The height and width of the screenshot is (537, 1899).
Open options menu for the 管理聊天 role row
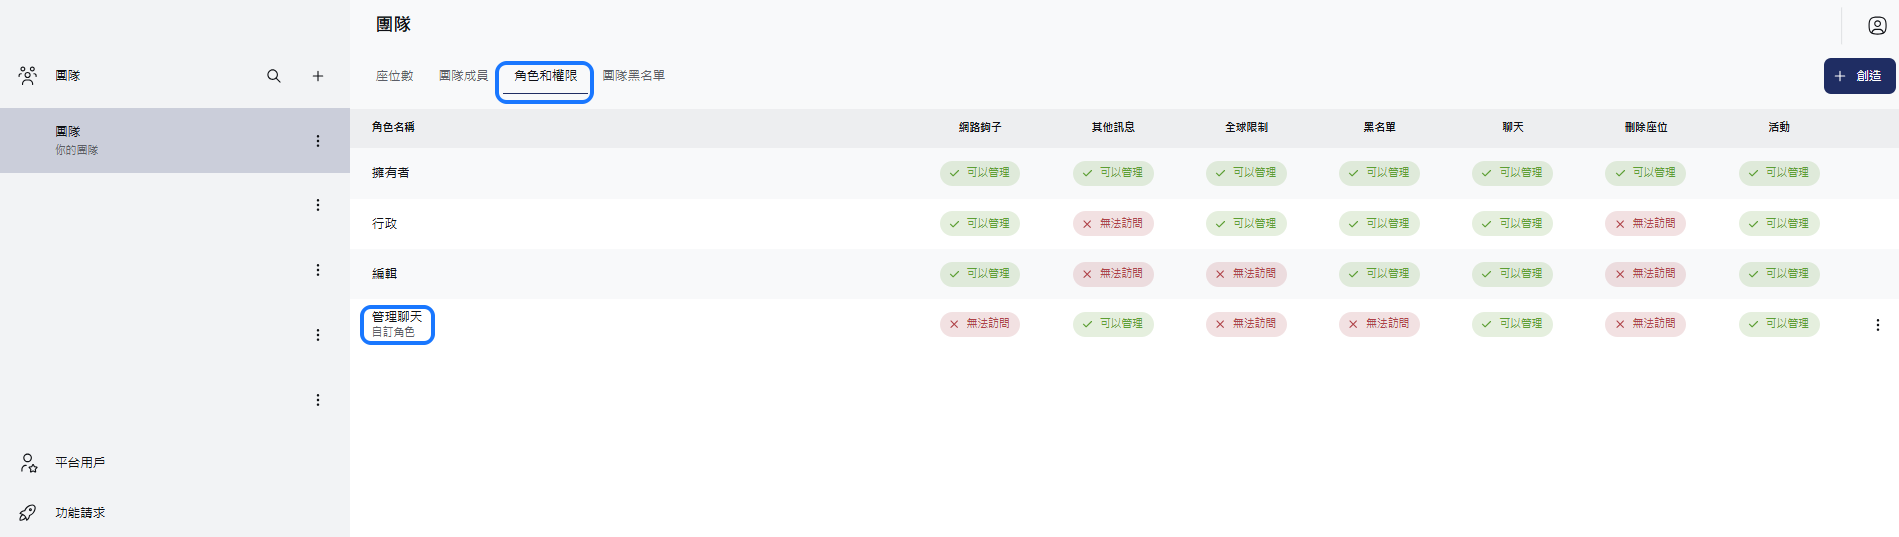(1877, 325)
